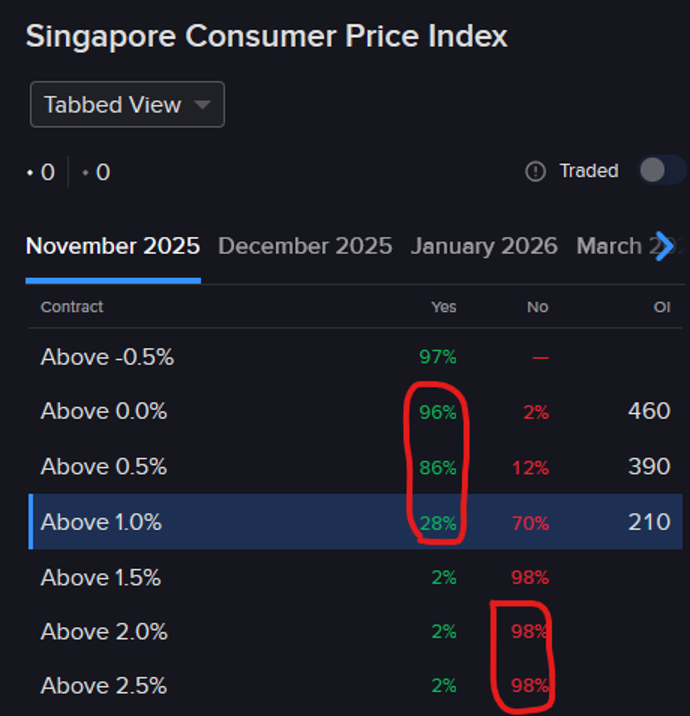
Task: Click the 2% Yes price for Above 1.5%
Action: 444,577
